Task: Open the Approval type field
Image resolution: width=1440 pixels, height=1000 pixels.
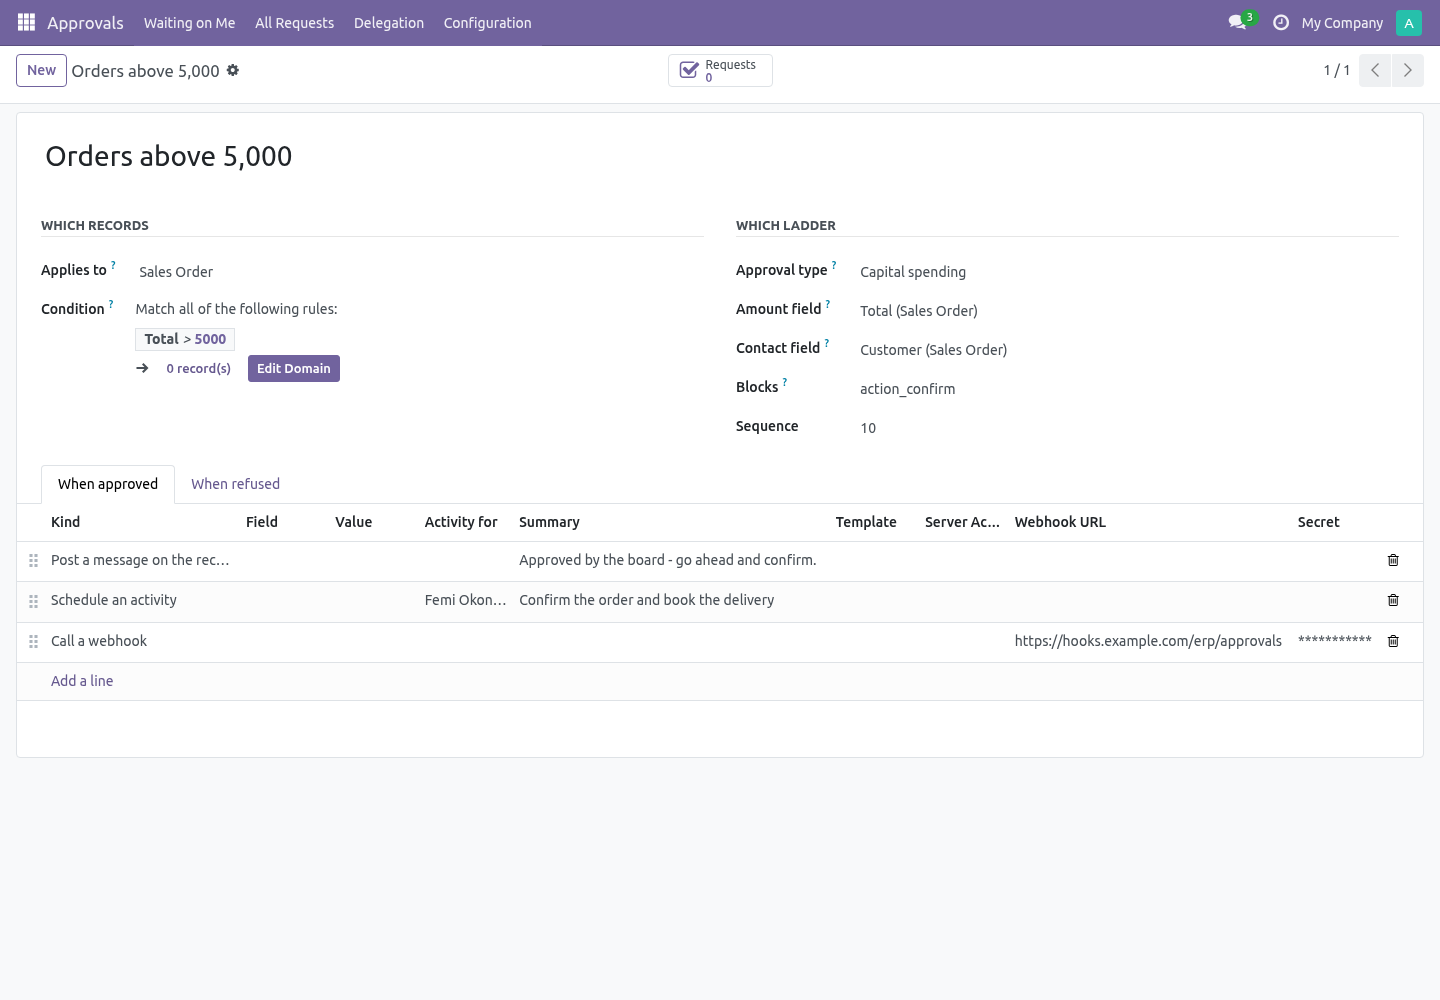Action: click(1129, 271)
